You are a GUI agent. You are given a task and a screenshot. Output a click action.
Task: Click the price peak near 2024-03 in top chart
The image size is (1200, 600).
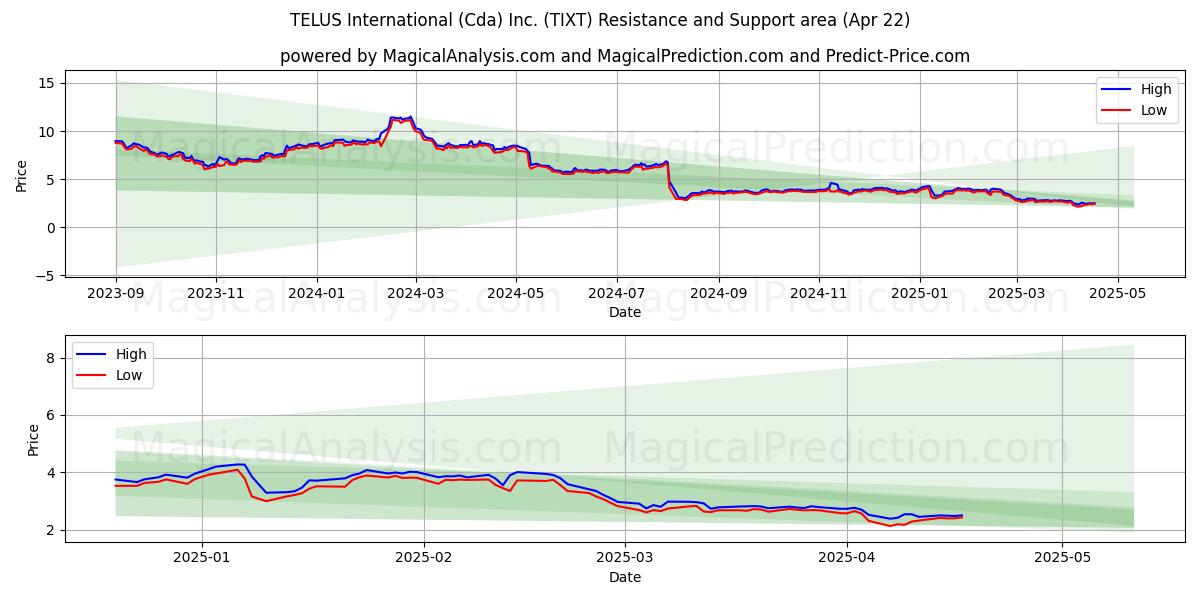pyautogui.click(x=400, y=118)
